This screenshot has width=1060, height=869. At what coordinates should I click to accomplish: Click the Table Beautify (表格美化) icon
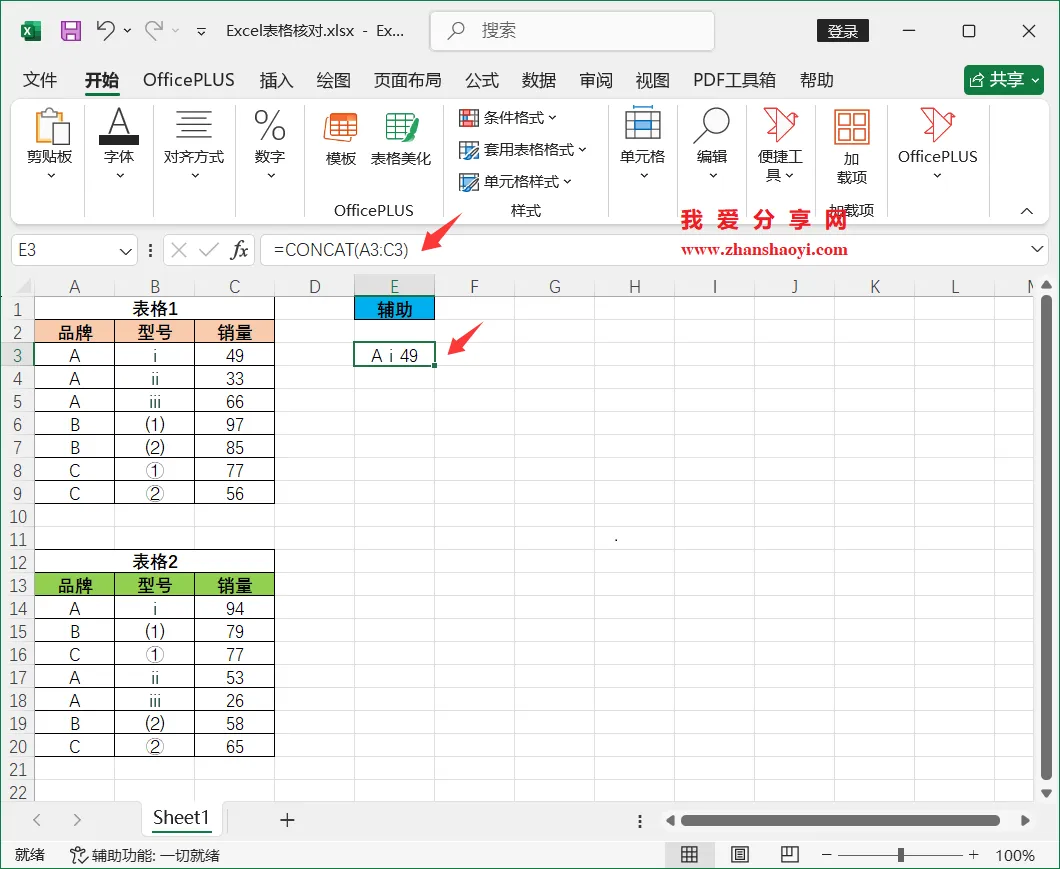pos(401,139)
